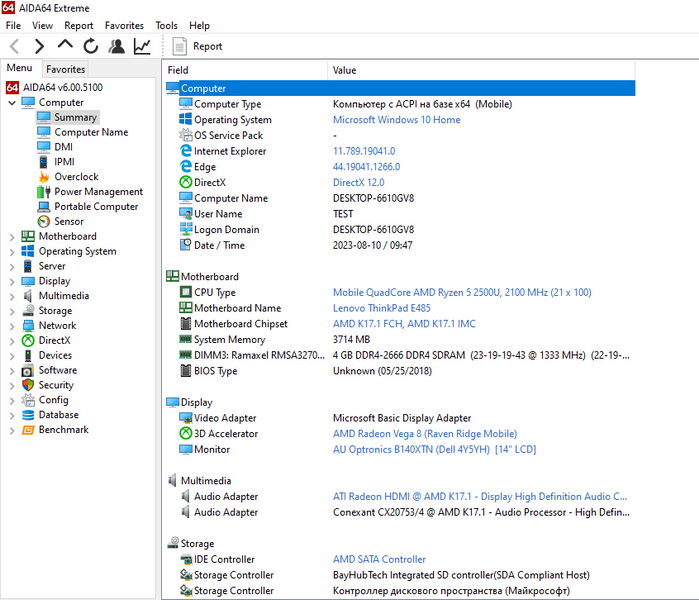The height and width of the screenshot is (600, 699).
Task: Open the Tools menu
Action: pyautogui.click(x=166, y=25)
